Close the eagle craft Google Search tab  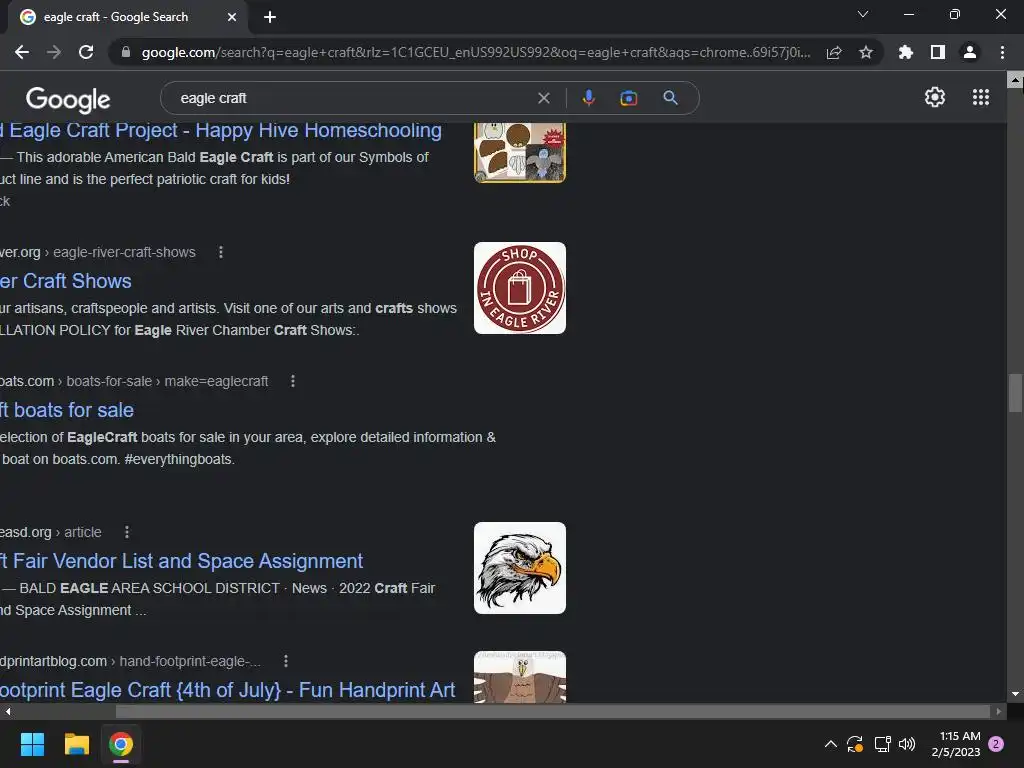pyautogui.click(x=232, y=17)
